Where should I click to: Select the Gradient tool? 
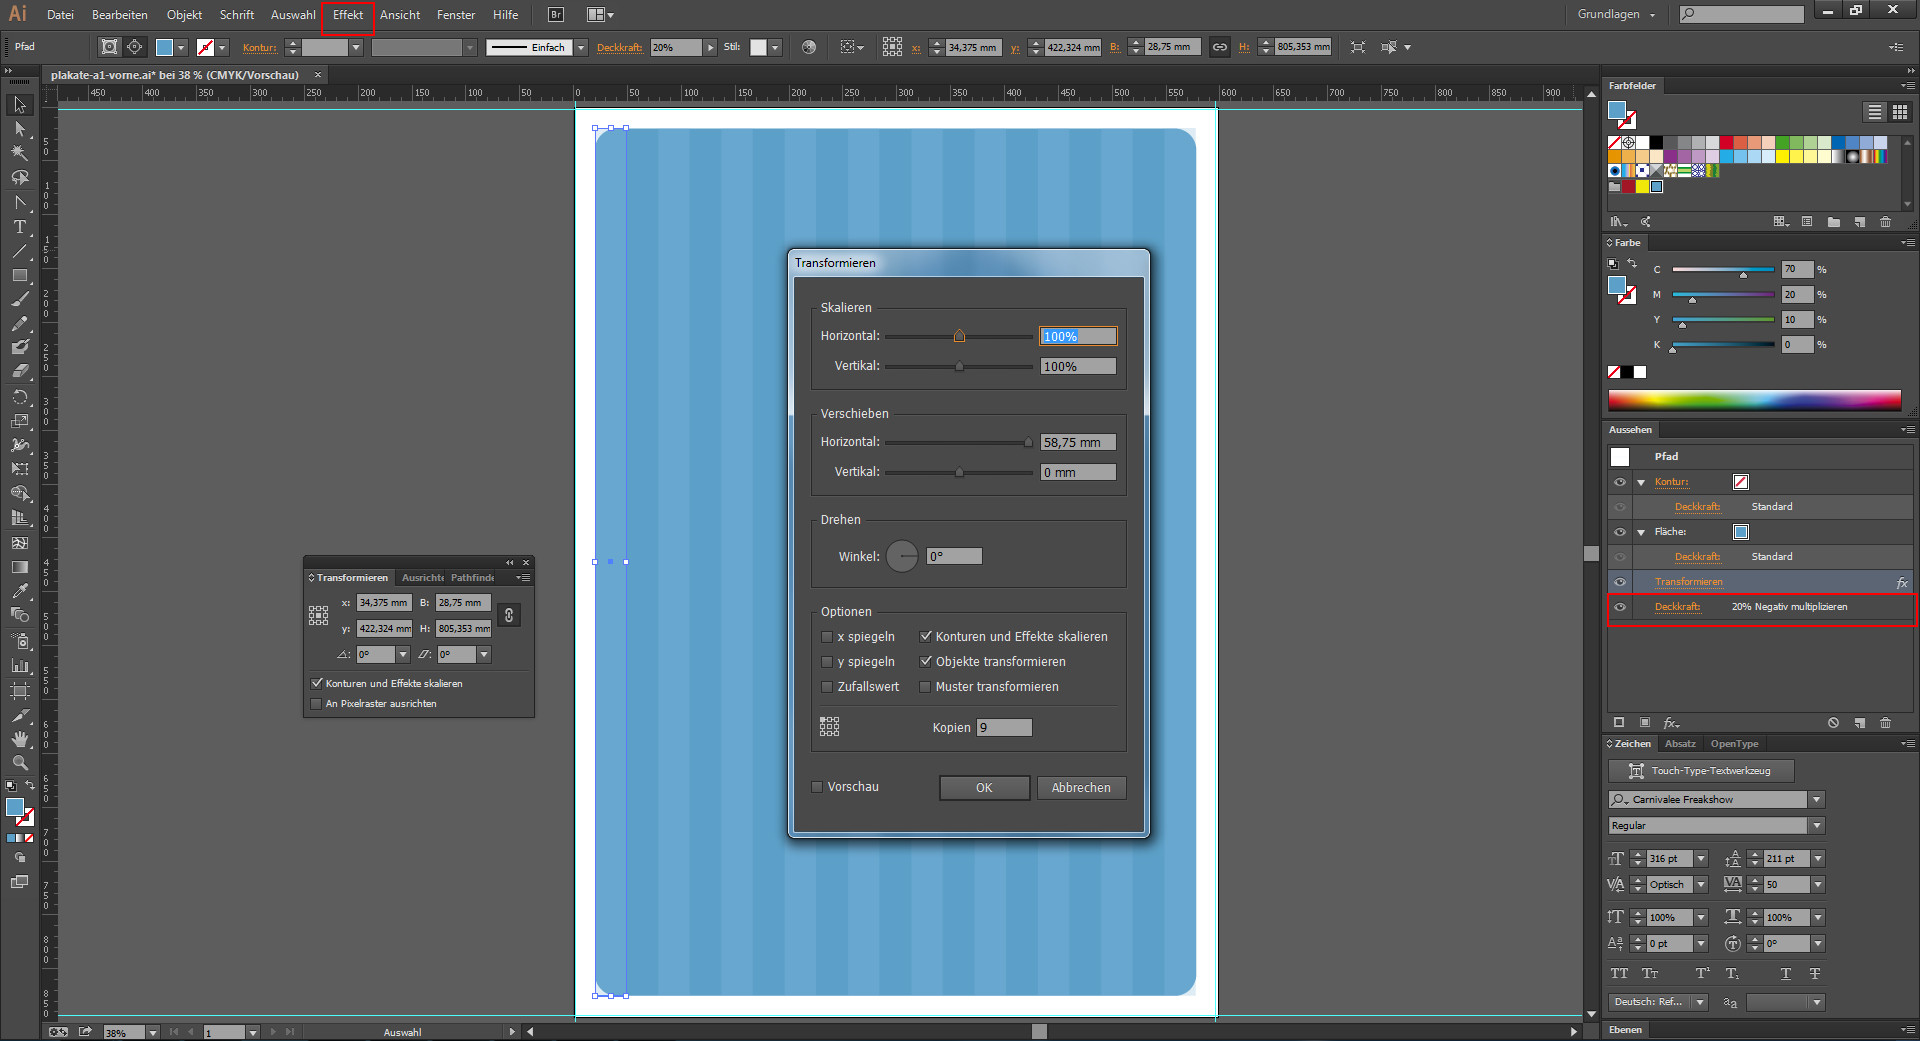pyautogui.click(x=19, y=567)
